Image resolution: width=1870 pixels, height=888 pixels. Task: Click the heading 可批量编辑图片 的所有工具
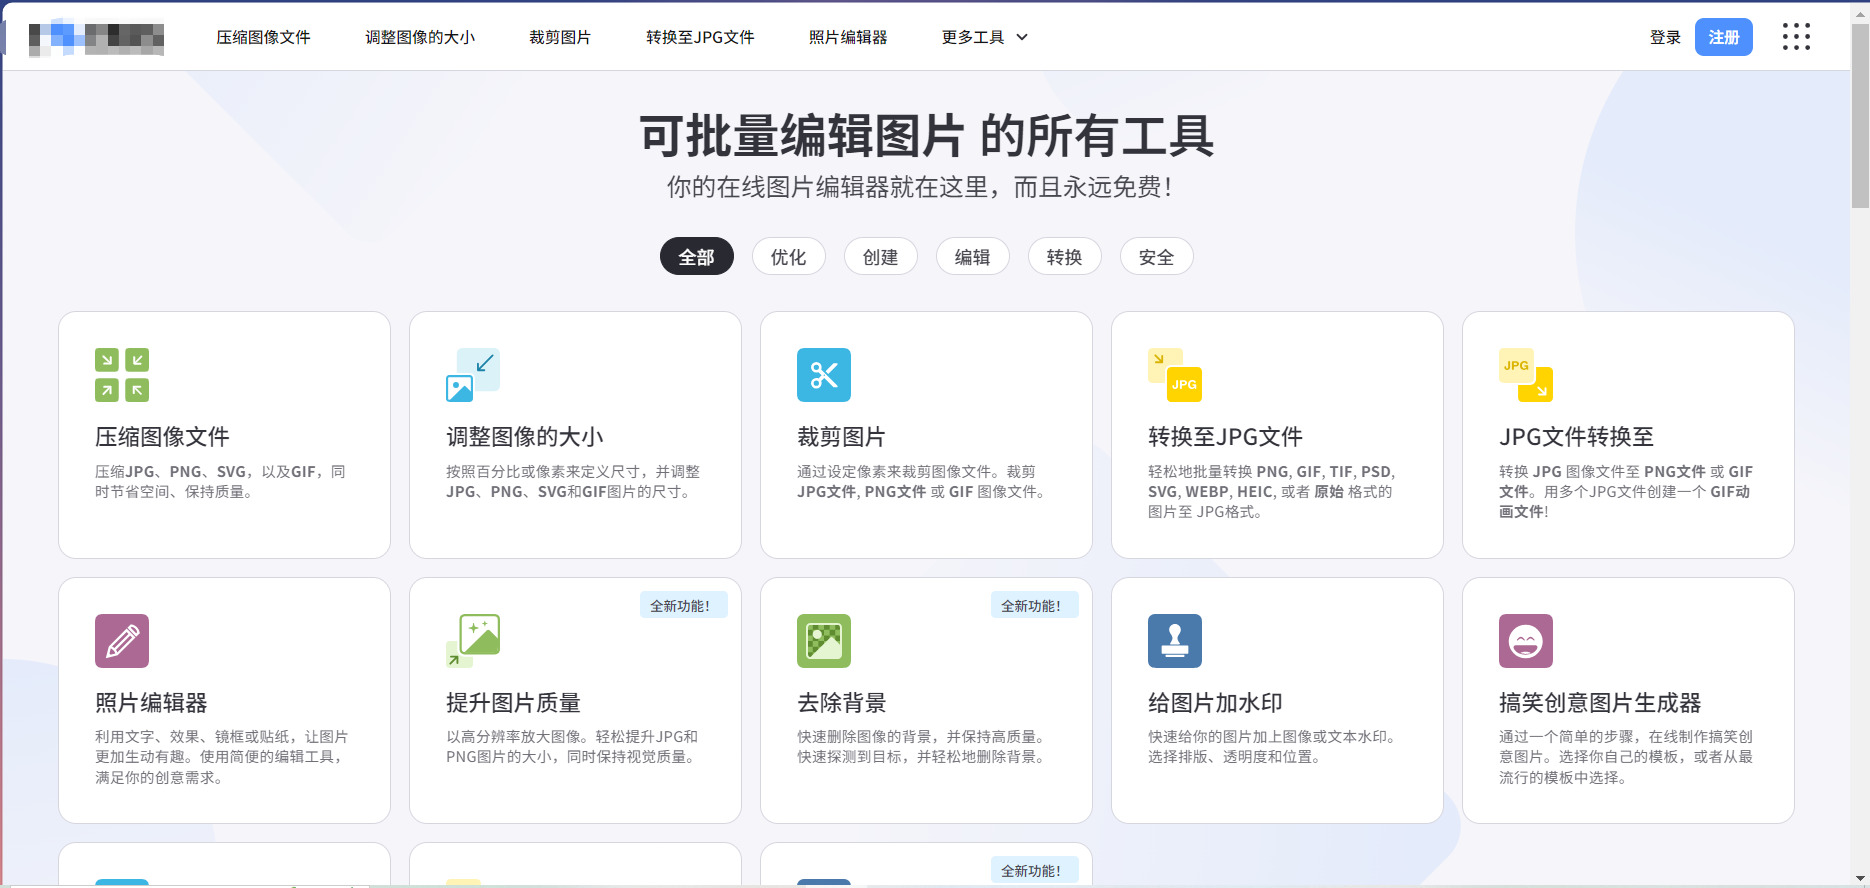927,136
